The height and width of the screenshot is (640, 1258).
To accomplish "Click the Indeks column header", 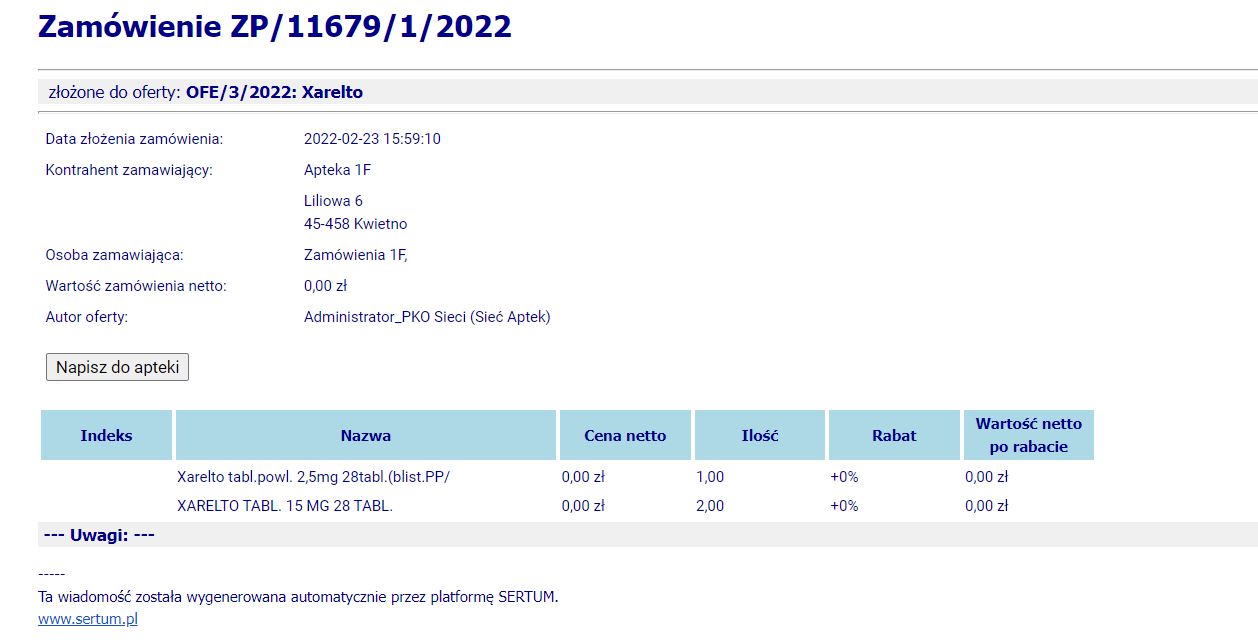I will [106, 435].
